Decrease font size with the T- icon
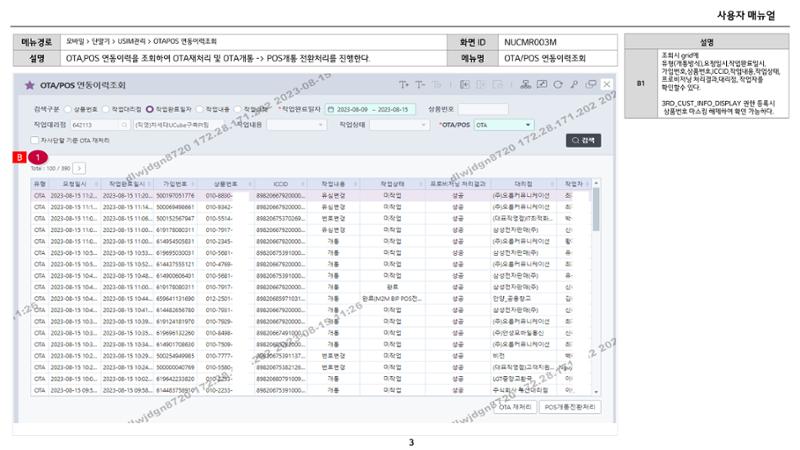Image resolution: width=800 pixels, height=450 pixels. (420, 85)
